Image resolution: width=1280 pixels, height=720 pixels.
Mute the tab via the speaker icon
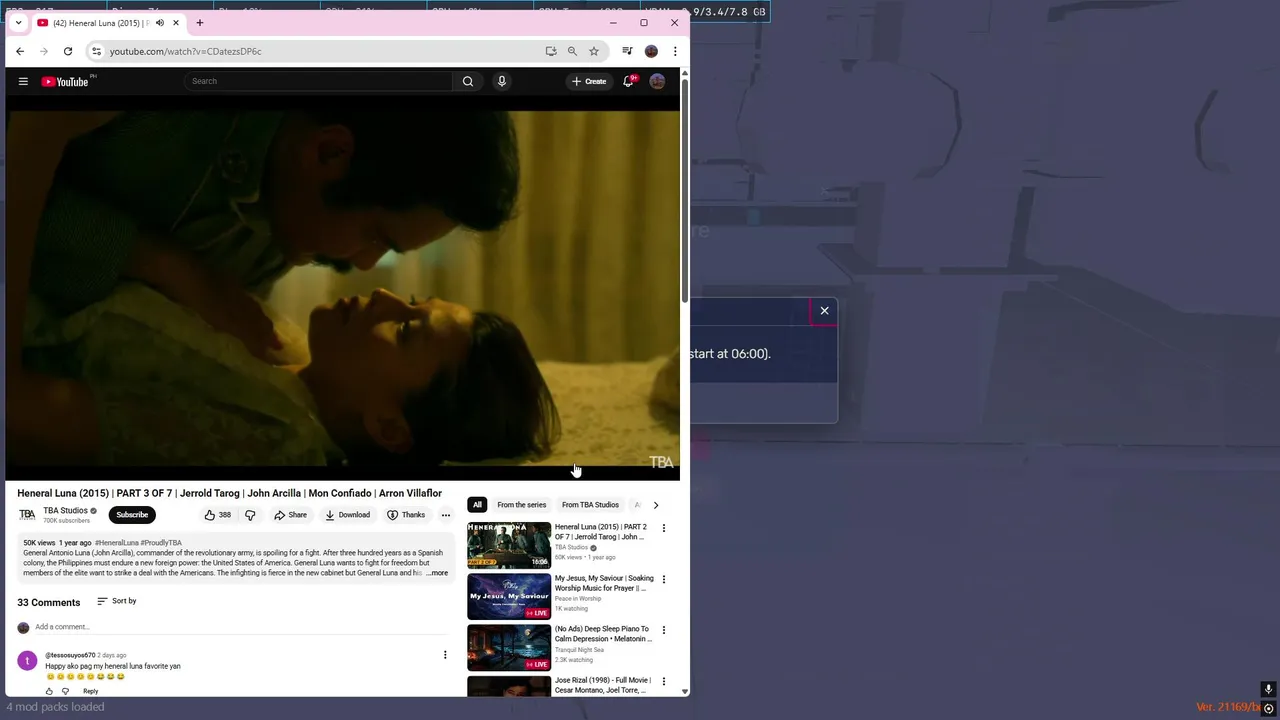pos(160,23)
